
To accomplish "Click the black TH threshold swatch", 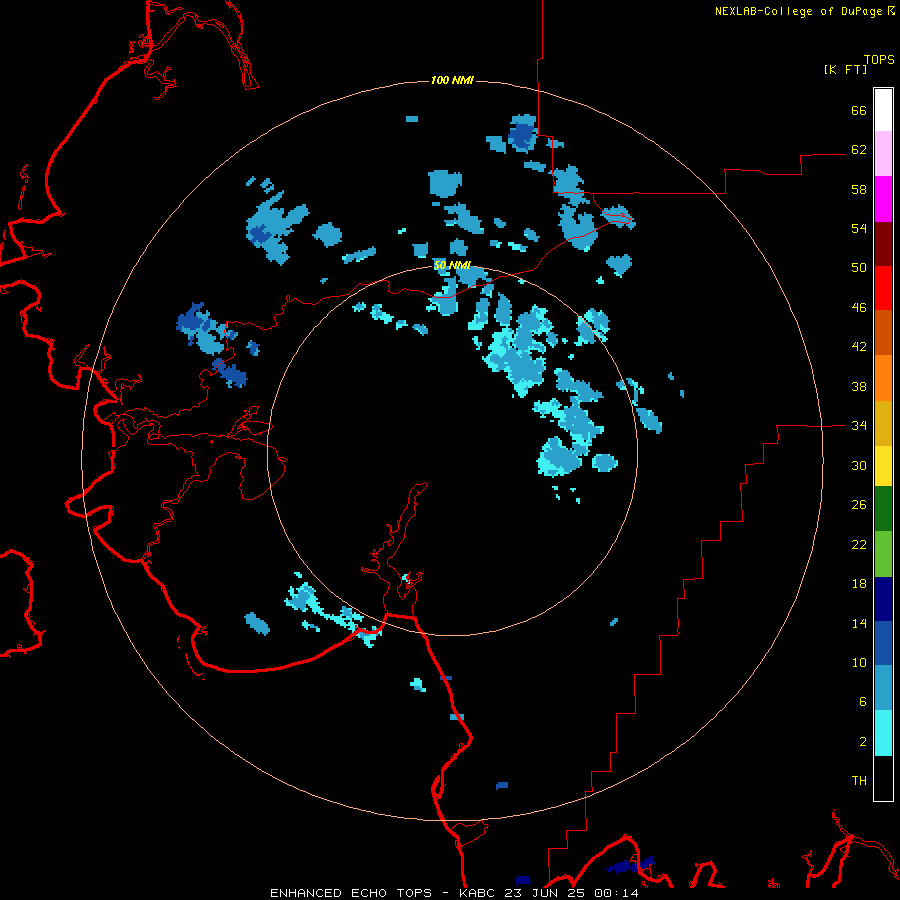I will [x=883, y=778].
